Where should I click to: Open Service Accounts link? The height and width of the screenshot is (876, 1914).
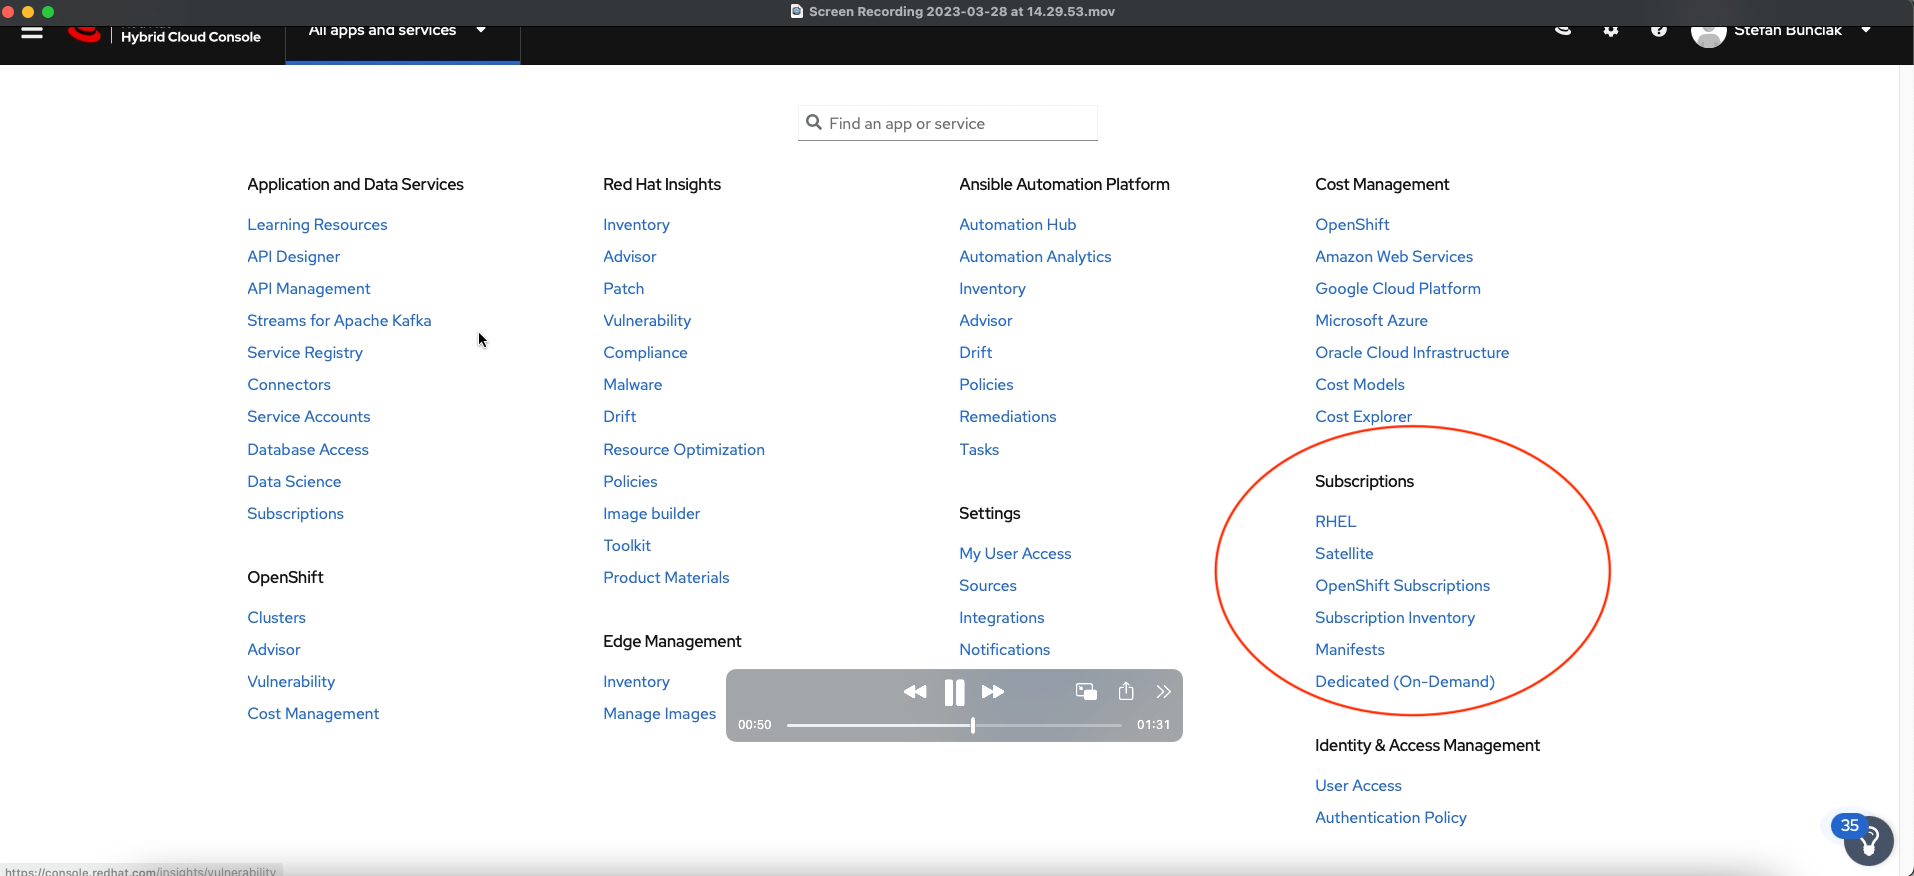(309, 417)
